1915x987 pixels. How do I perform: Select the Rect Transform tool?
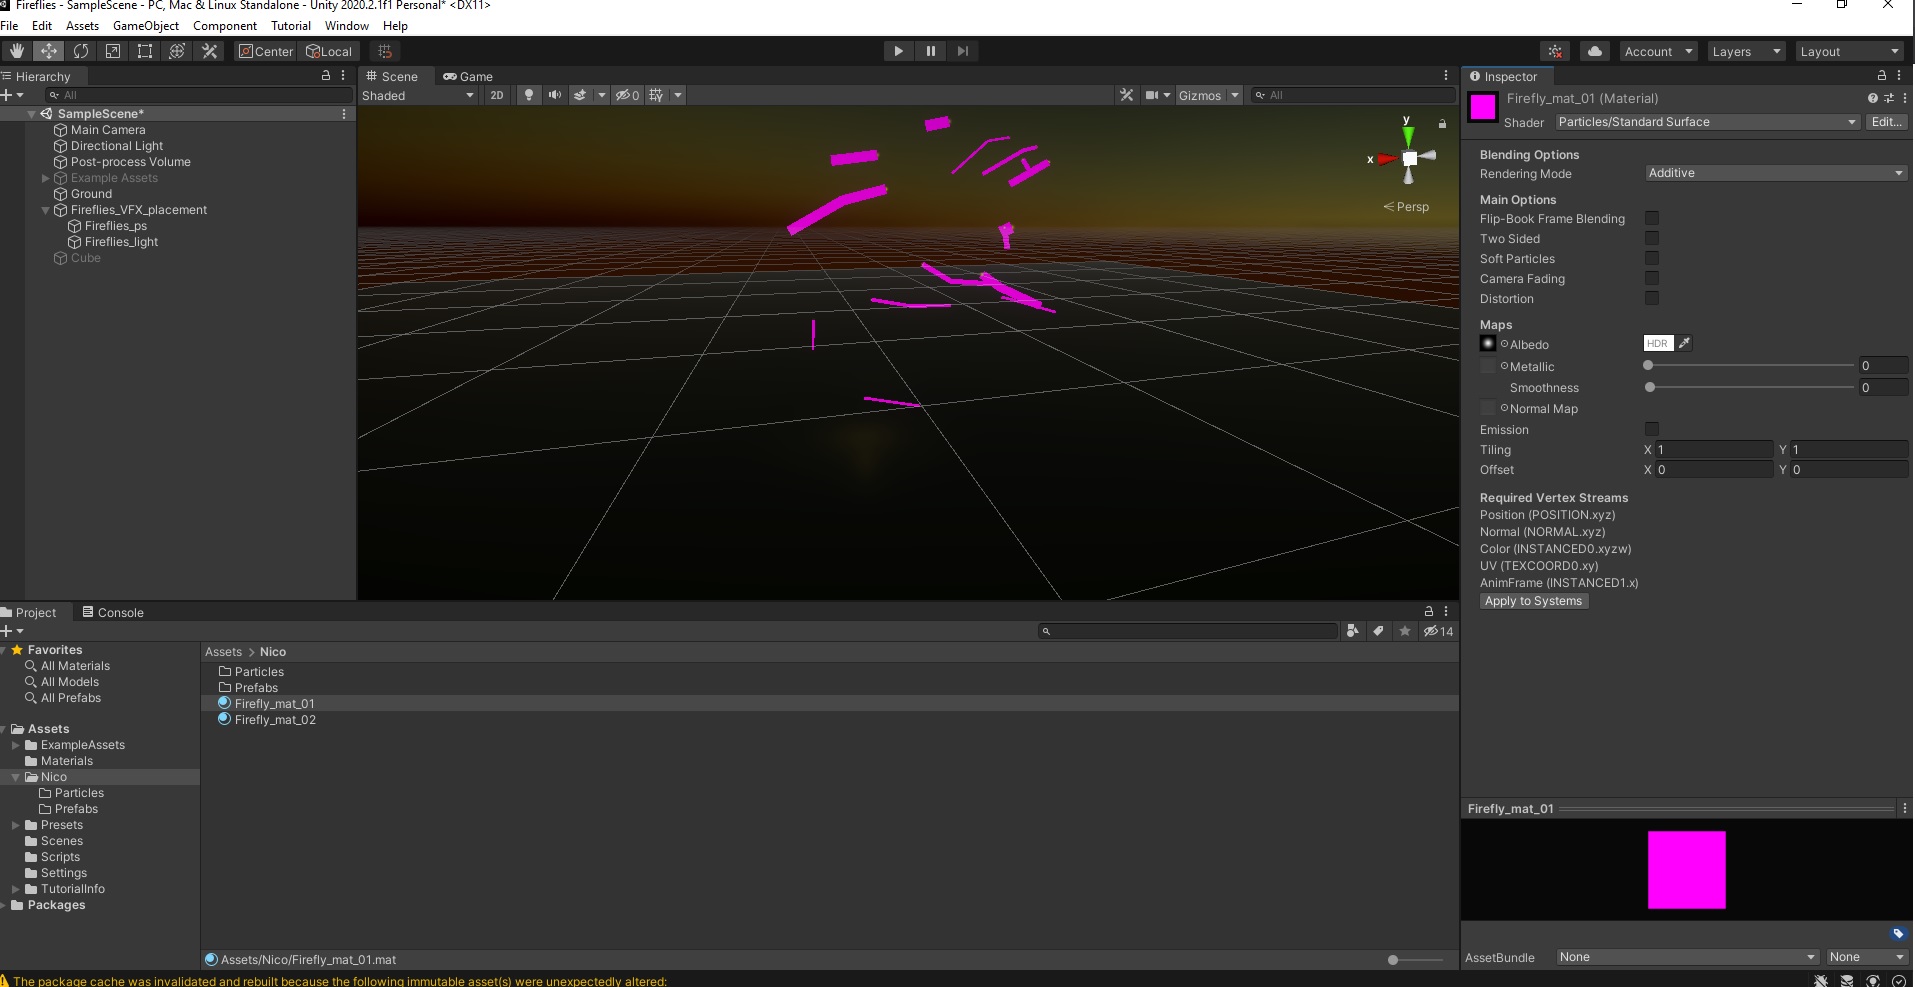coord(145,51)
